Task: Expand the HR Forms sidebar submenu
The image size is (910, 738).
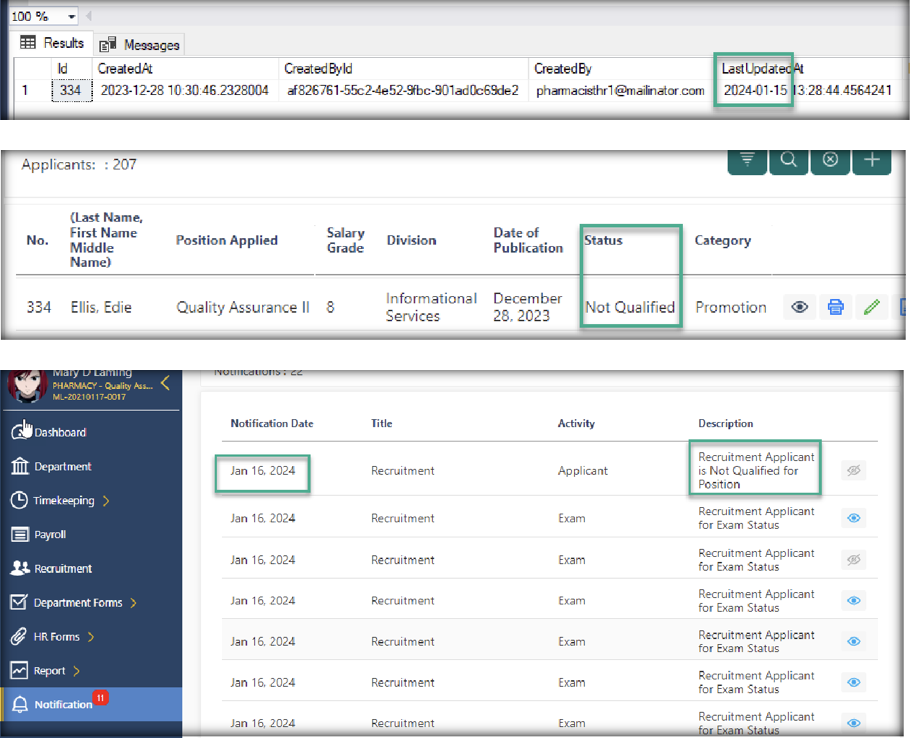Action: pyautogui.click(x=91, y=636)
